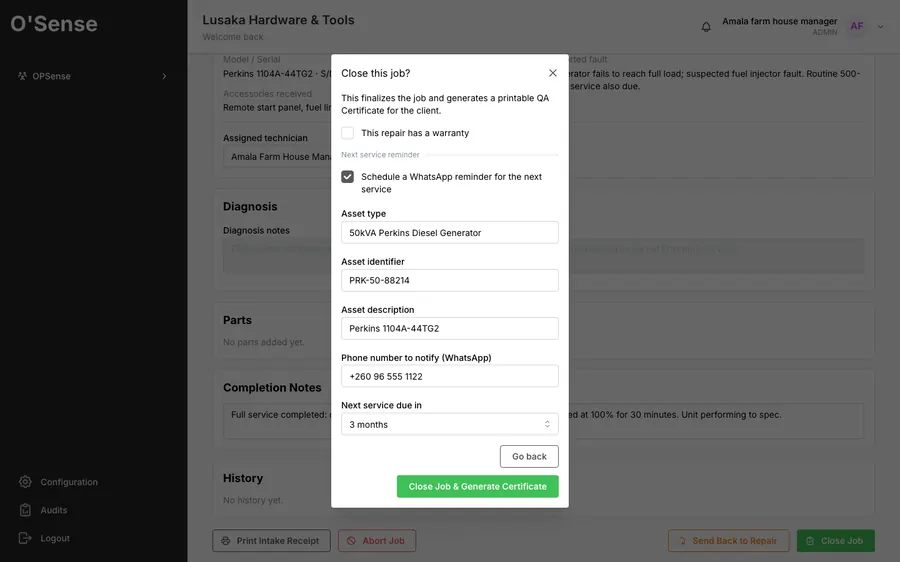Click the prohibit icon on Abort Job
900x562 pixels.
tap(351, 541)
